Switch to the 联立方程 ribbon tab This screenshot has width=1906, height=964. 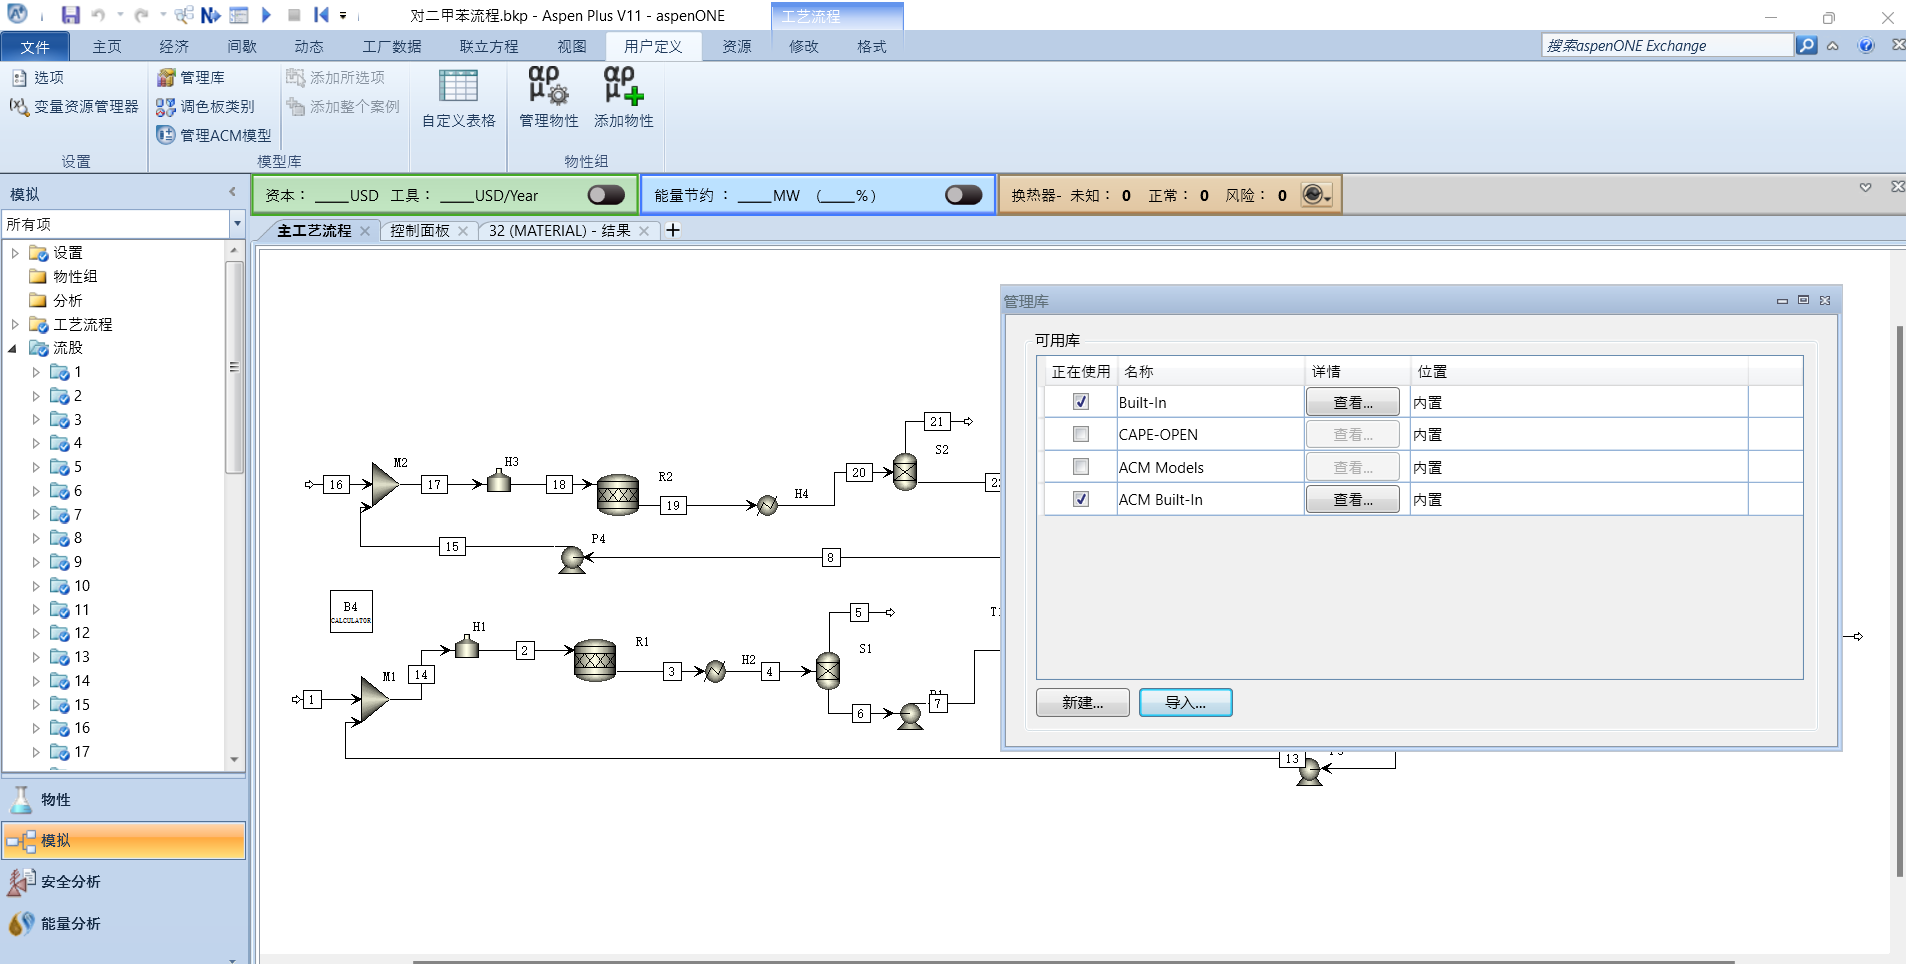(x=489, y=46)
